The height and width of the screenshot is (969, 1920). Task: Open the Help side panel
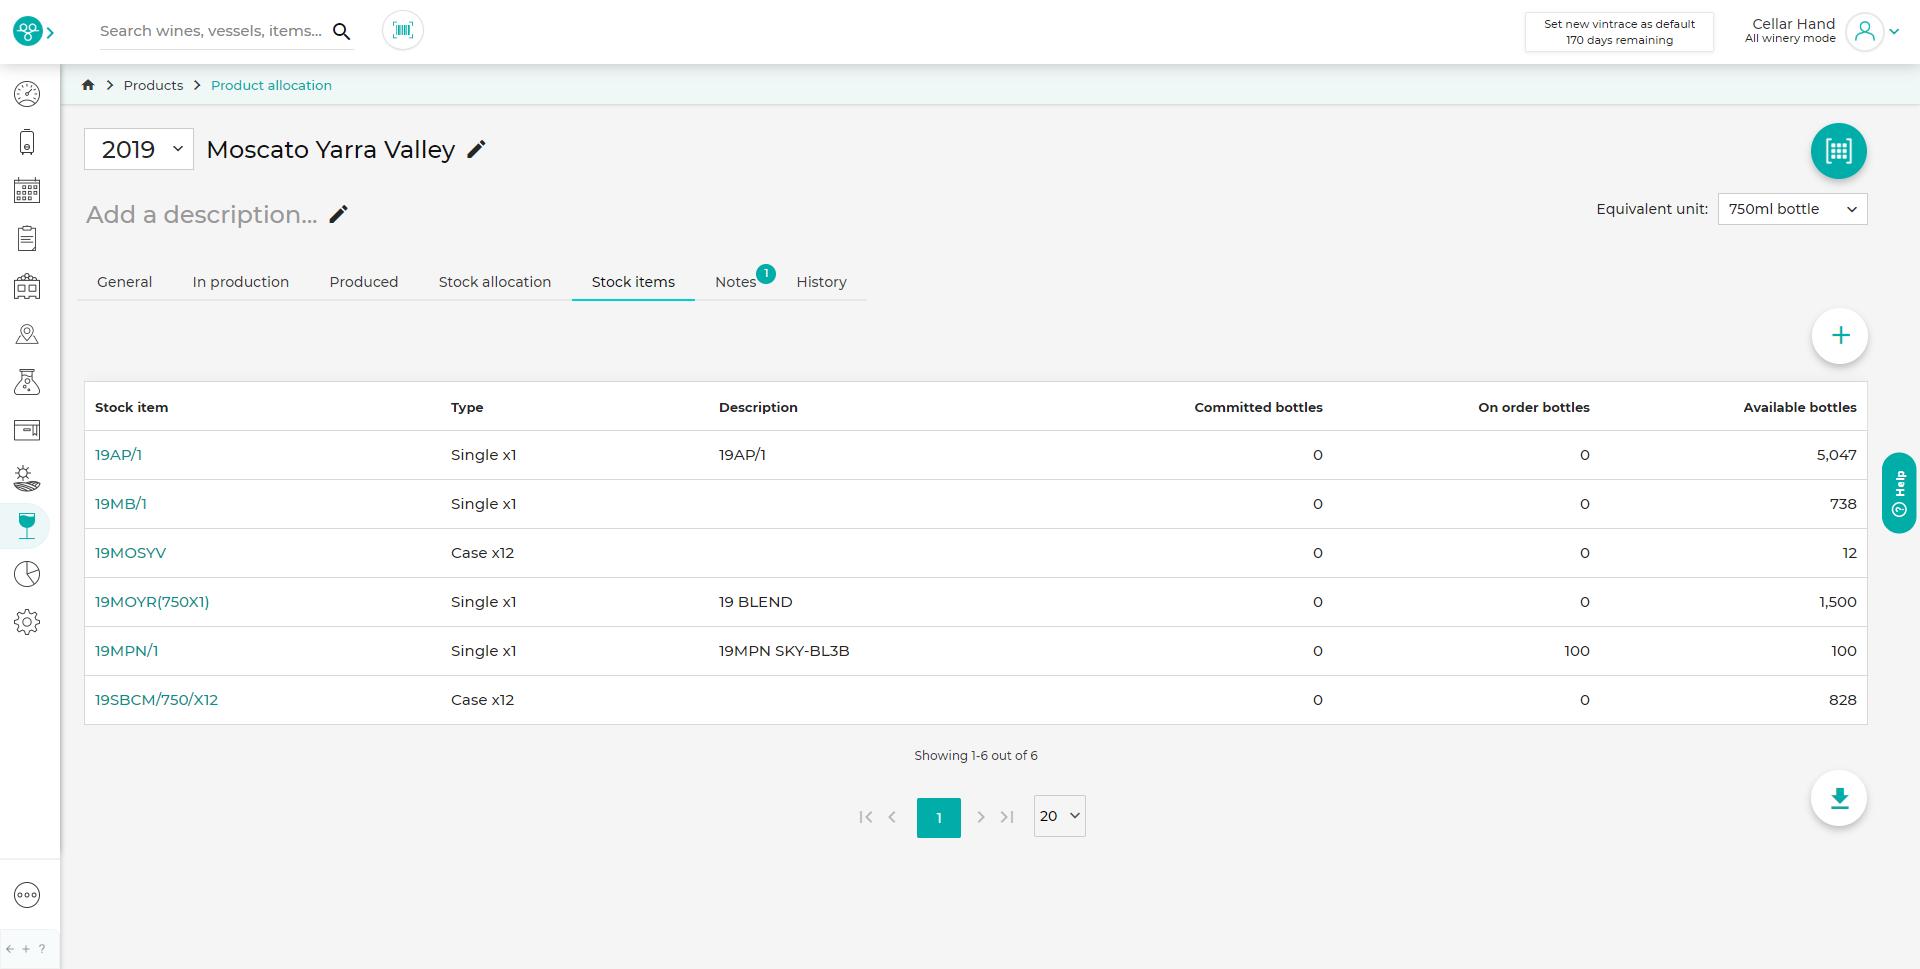(1899, 493)
